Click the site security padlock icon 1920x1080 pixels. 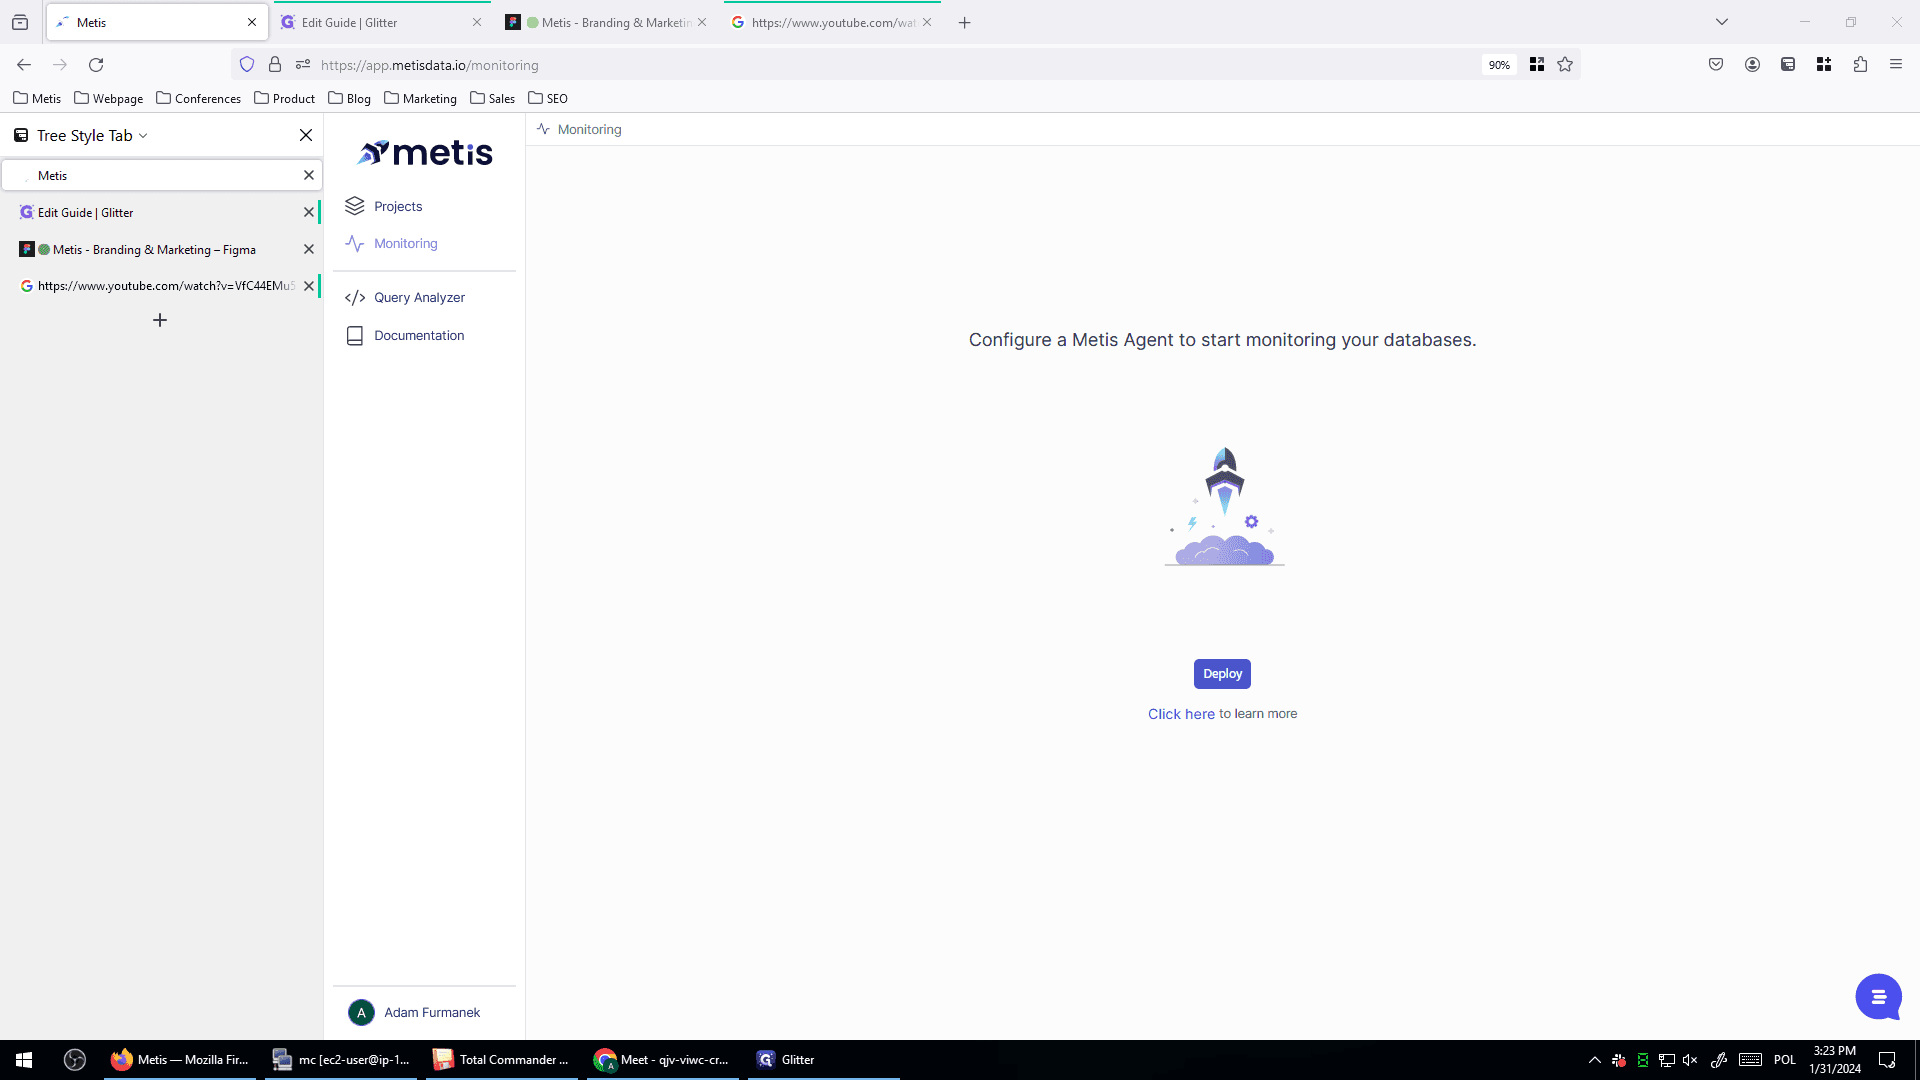coord(275,65)
